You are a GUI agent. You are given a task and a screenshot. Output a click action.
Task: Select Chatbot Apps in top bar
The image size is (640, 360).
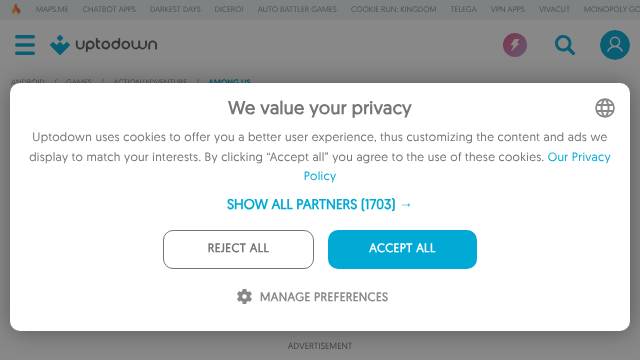[109, 9]
